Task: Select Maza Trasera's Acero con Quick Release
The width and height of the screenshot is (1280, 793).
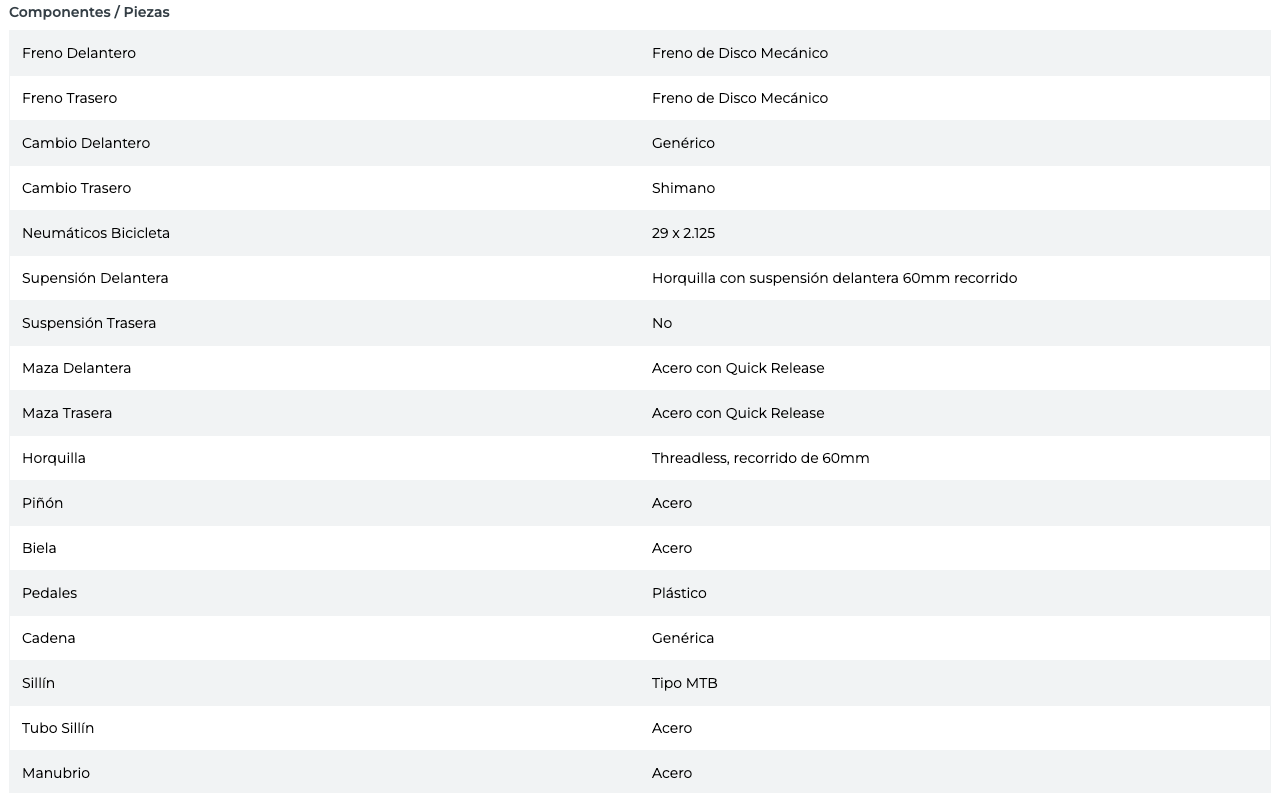Action: point(738,413)
